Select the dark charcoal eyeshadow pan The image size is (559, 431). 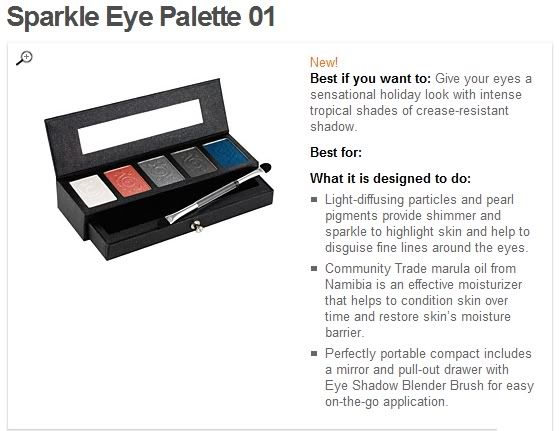(x=194, y=162)
